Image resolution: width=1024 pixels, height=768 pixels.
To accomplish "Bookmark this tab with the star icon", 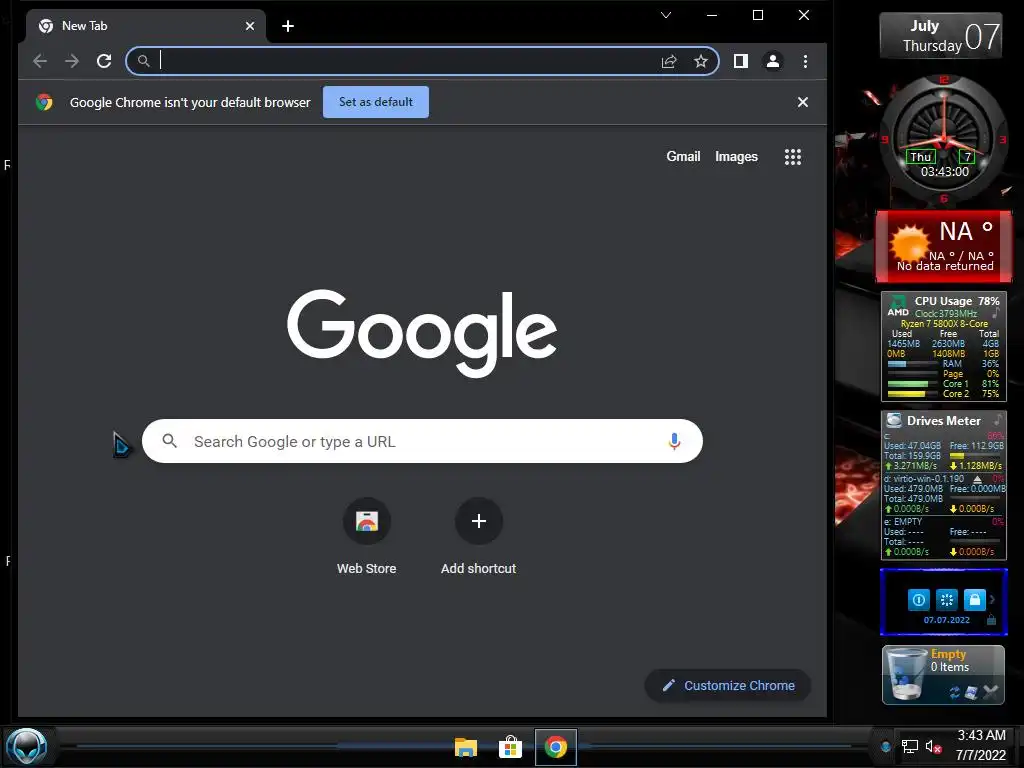I will click(x=701, y=61).
